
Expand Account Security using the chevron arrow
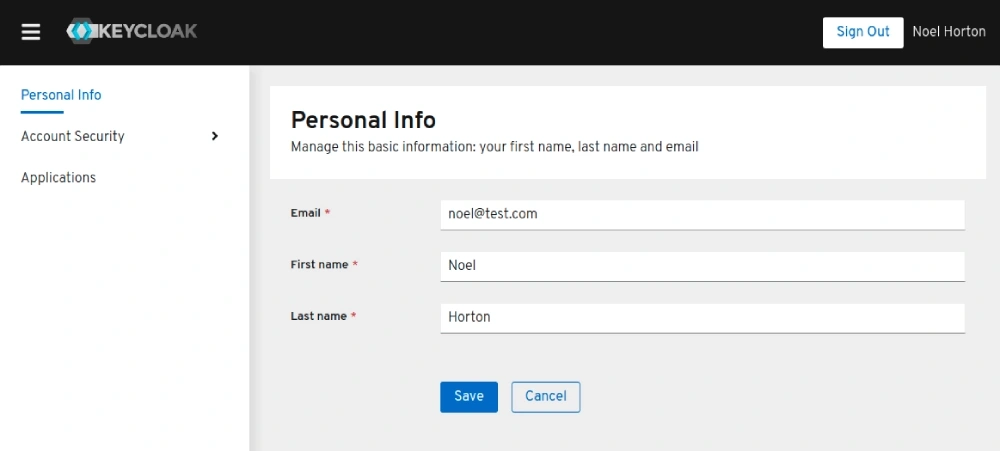(215, 136)
